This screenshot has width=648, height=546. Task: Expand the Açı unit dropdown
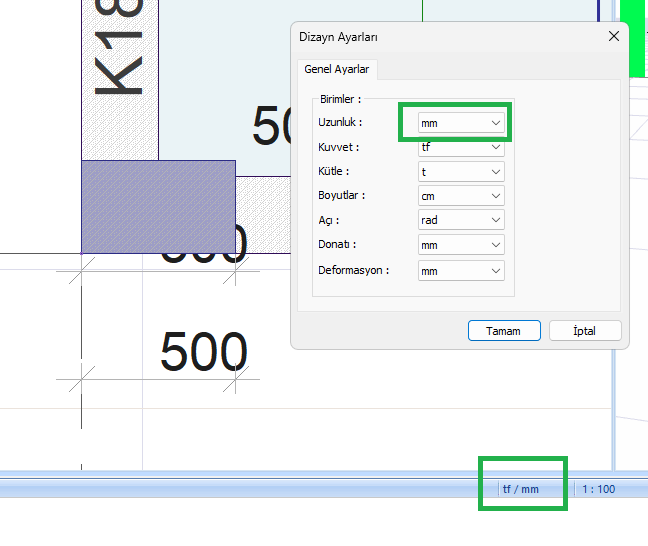pyautogui.click(x=461, y=220)
